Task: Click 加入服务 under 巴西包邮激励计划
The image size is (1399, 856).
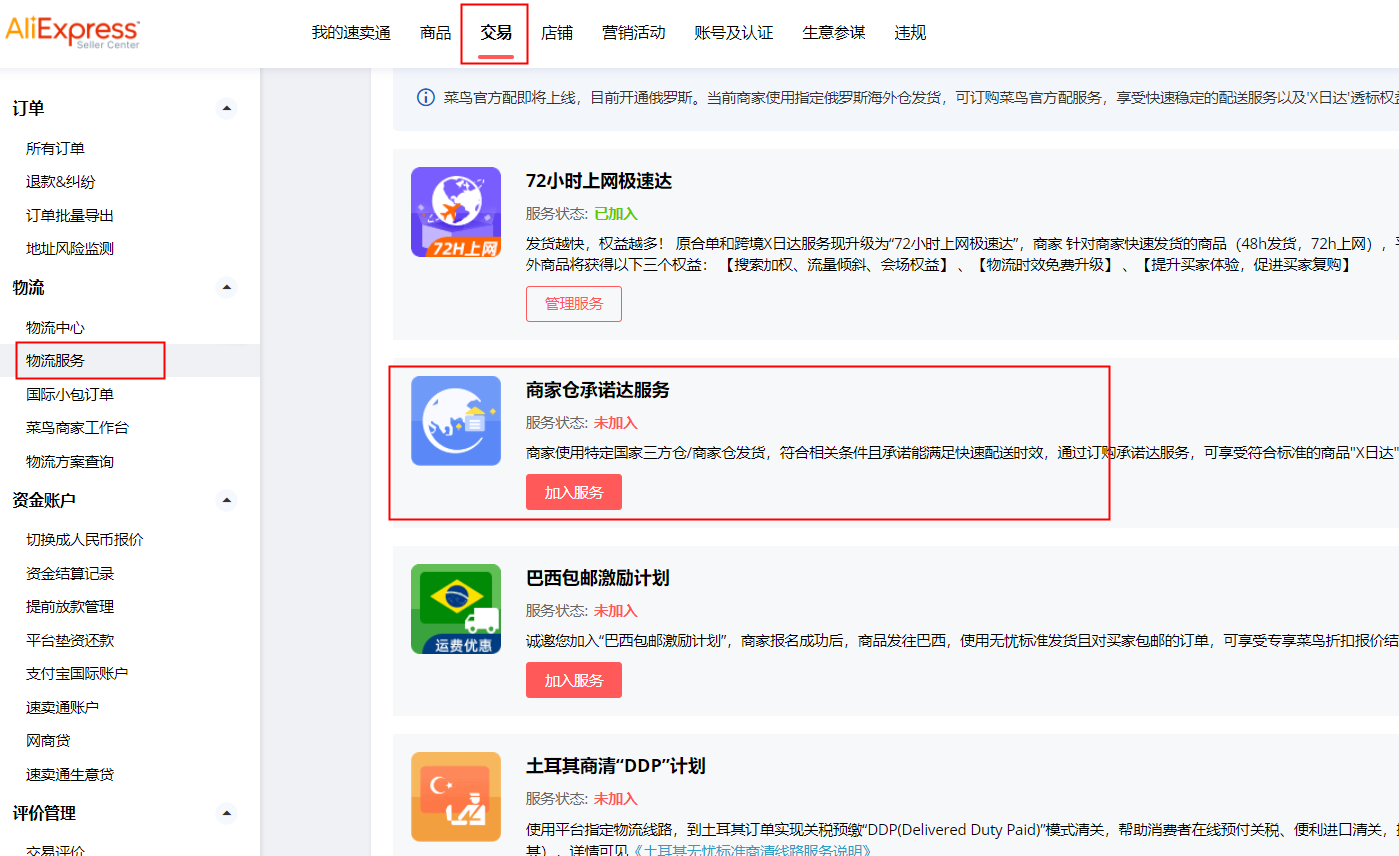Action: point(574,680)
